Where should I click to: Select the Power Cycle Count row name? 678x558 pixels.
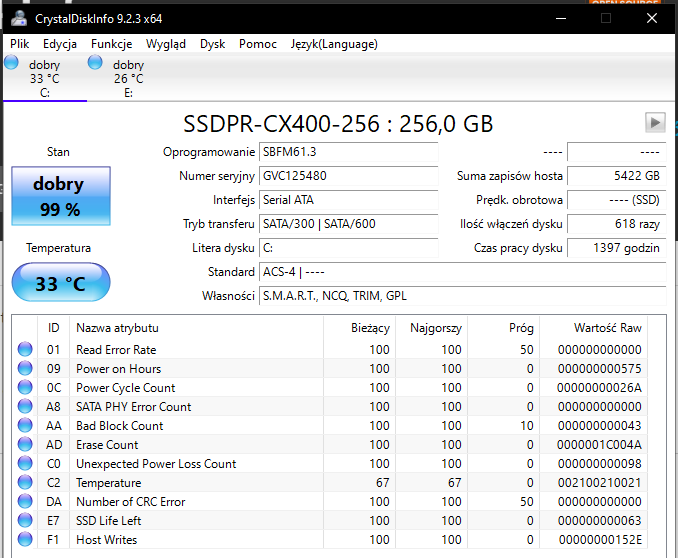coord(125,388)
